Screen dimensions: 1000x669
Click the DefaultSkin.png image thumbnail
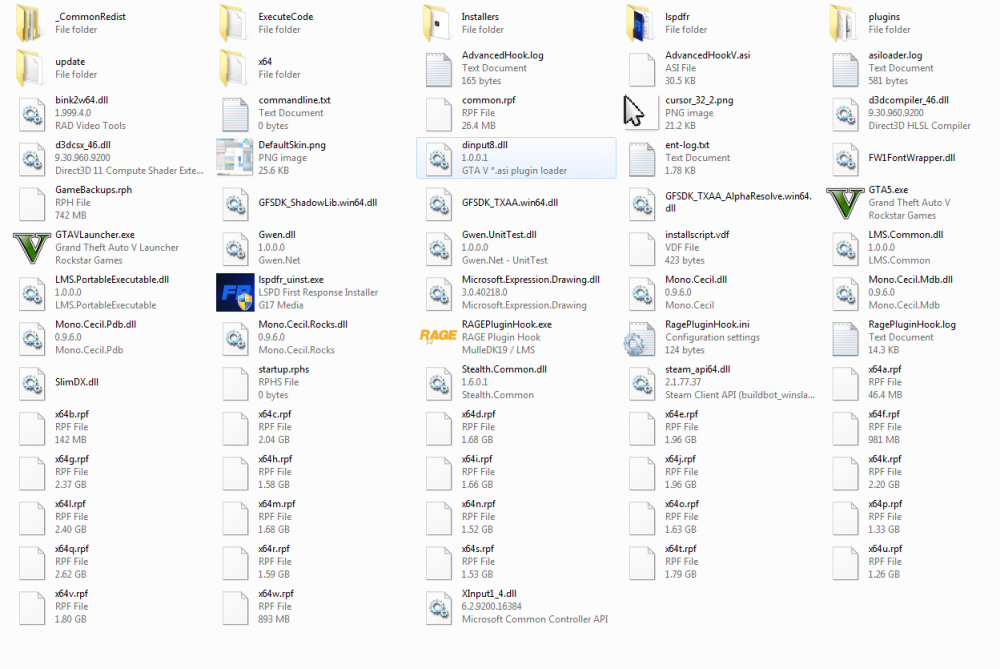coord(234,158)
